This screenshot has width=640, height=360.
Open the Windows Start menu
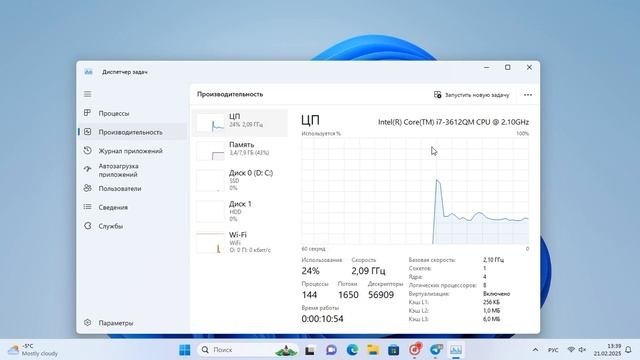184,350
